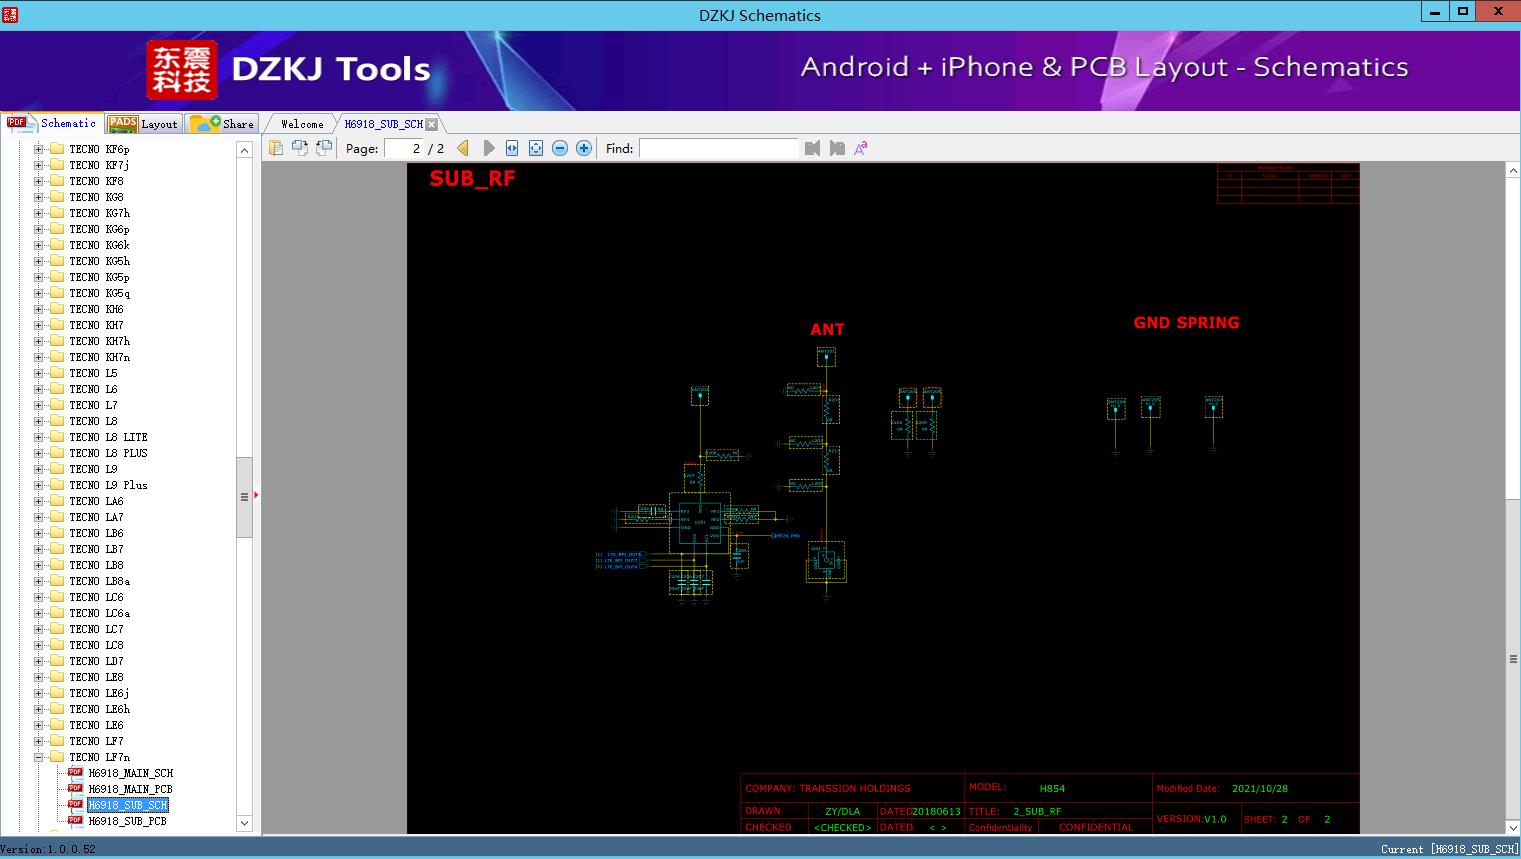The height and width of the screenshot is (859, 1521).
Task: Select the H6918_SUB_SCH document tab
Action: coord(383,124)
